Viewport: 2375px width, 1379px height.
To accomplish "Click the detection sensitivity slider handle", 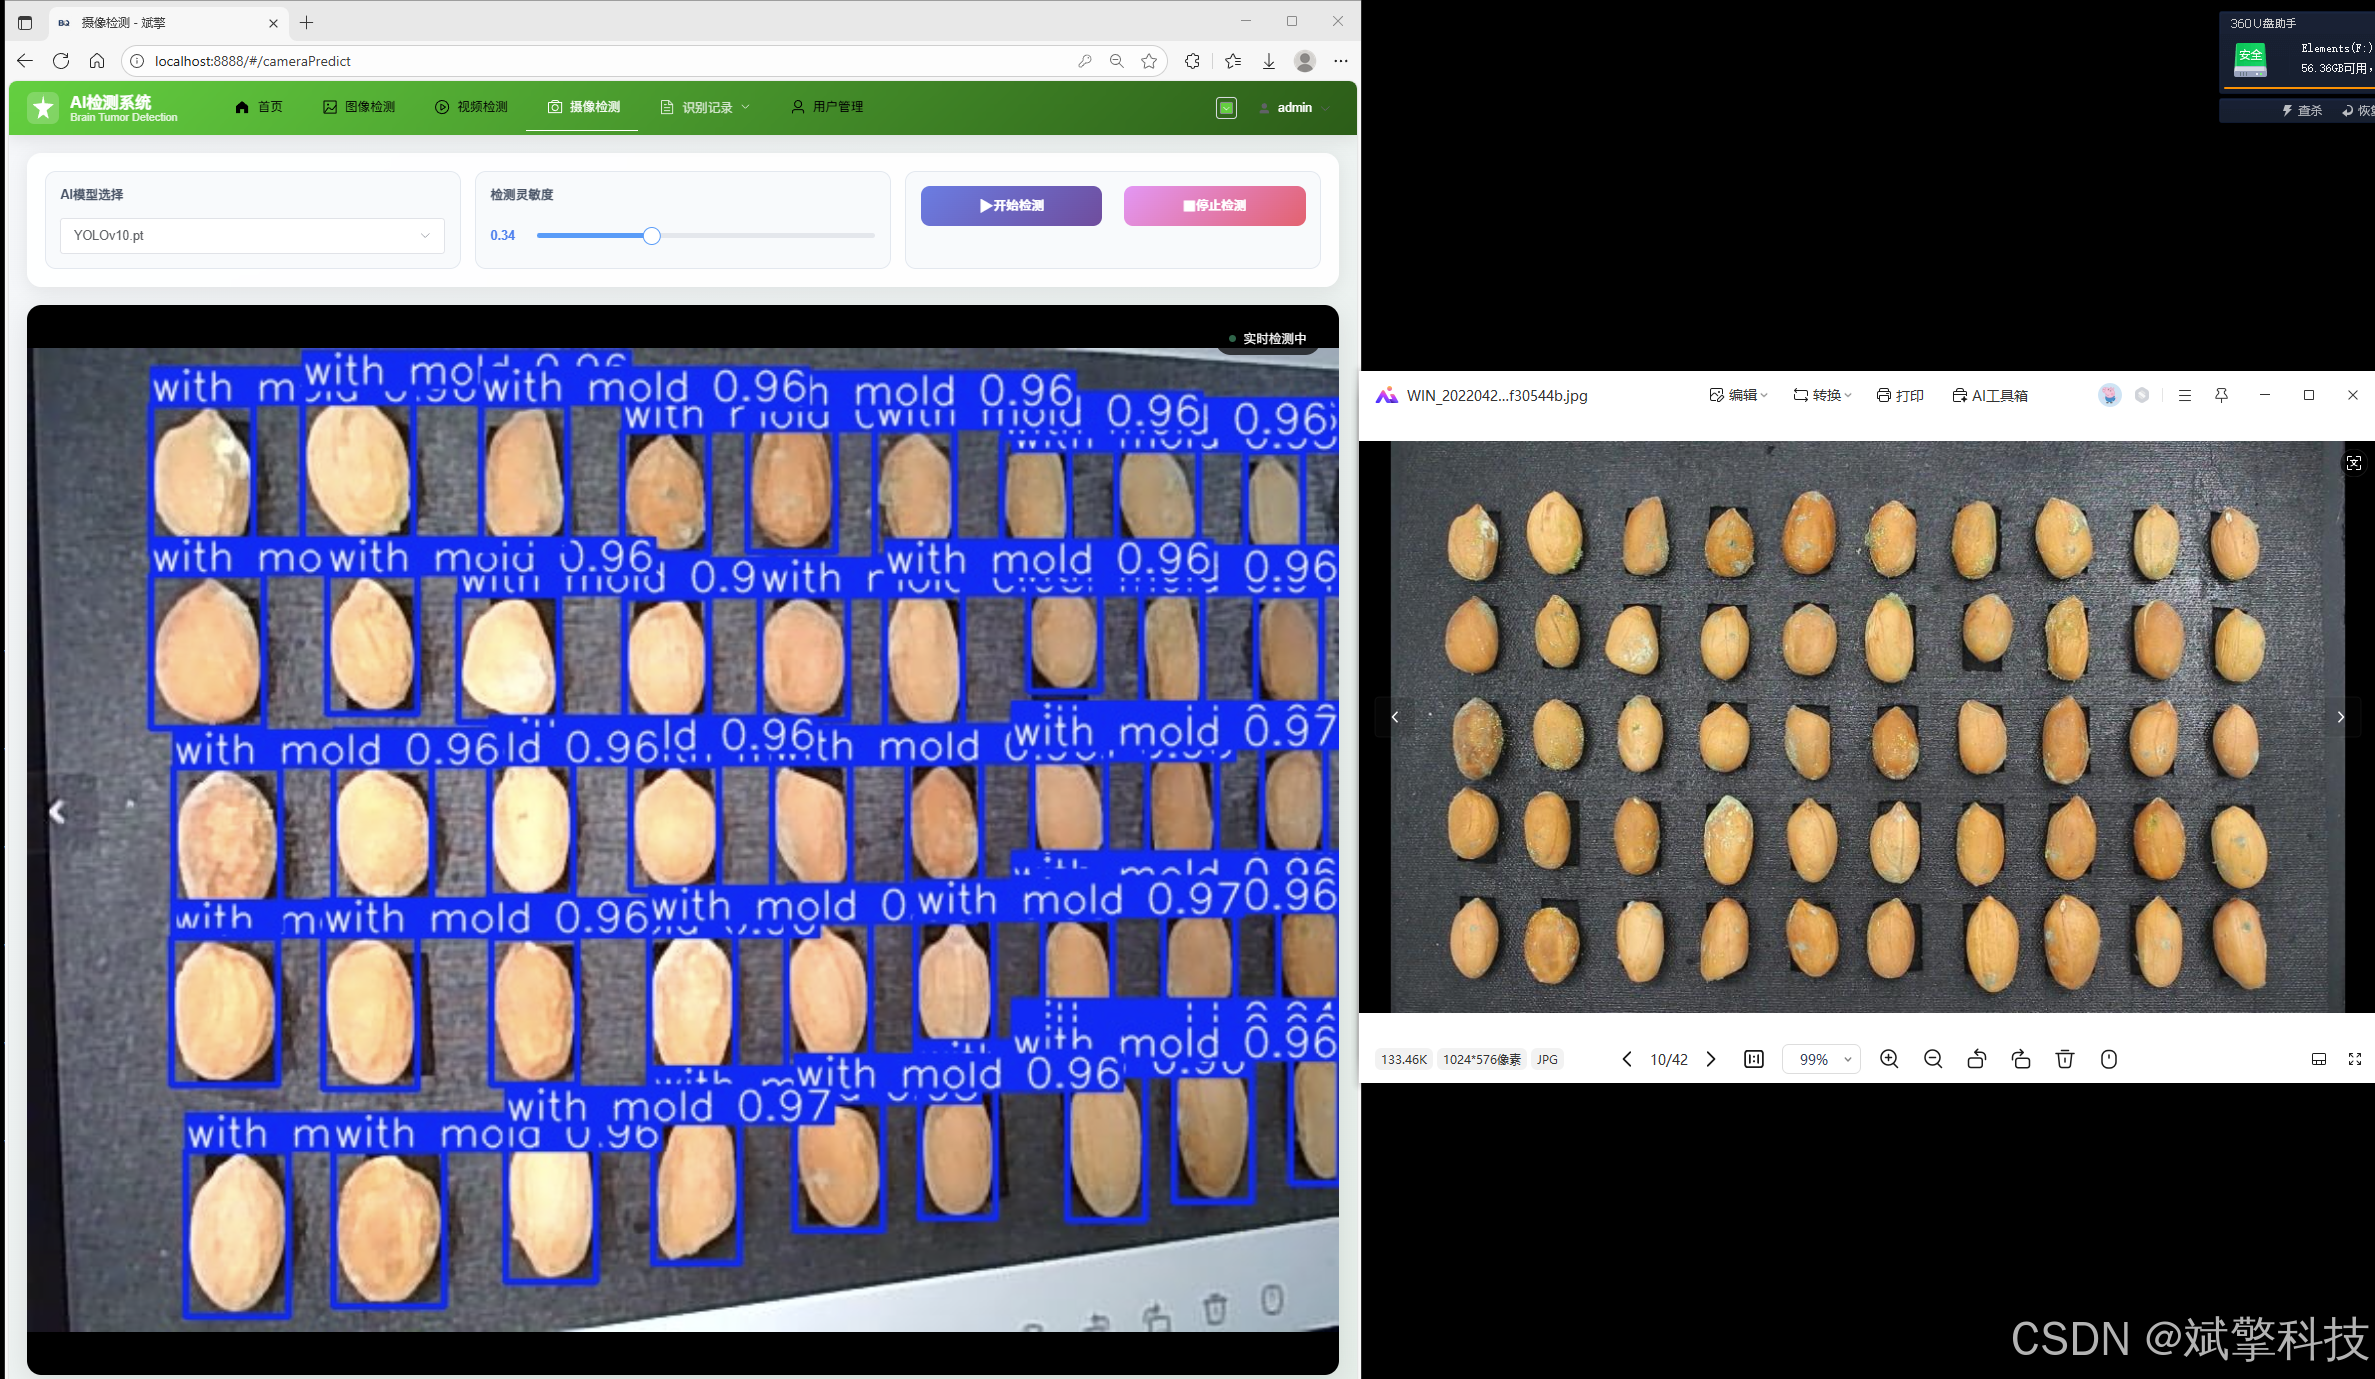I will click(x=651, y=236).
